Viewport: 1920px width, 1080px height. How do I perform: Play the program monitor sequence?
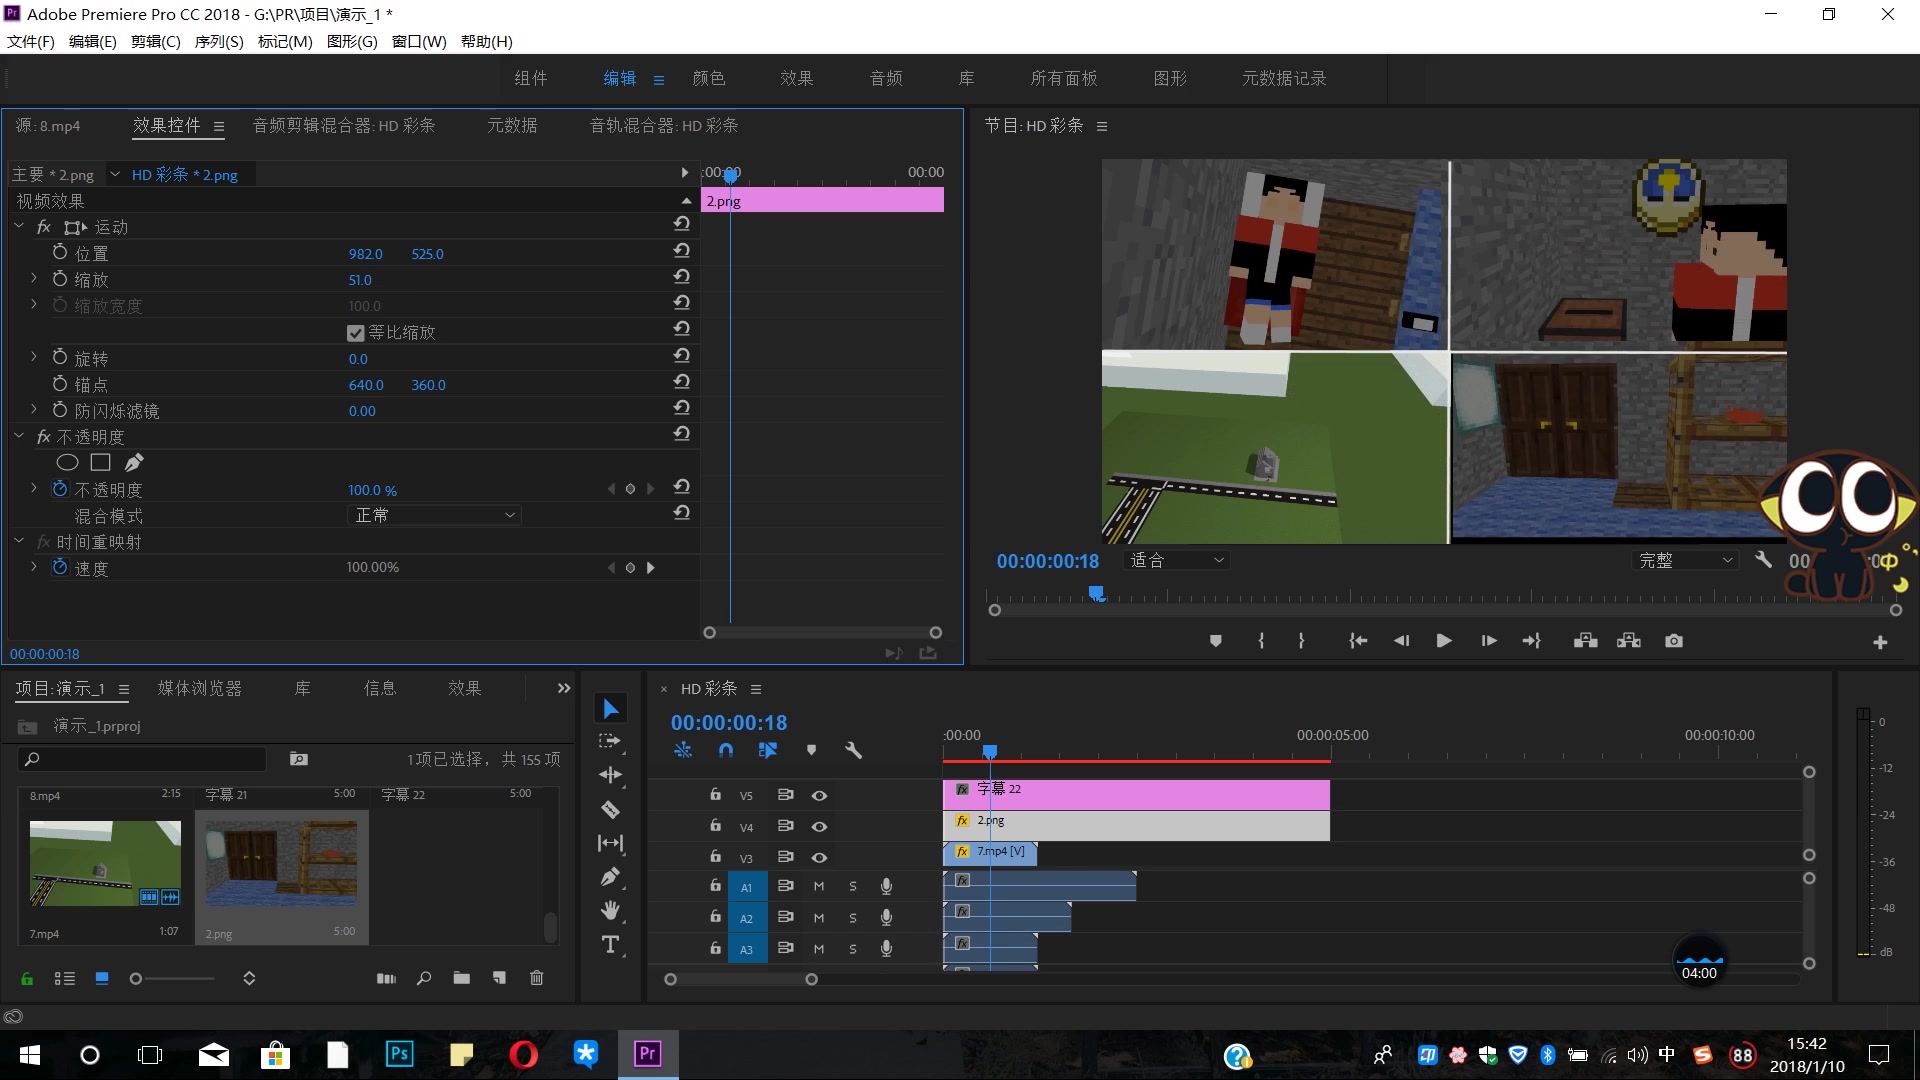(1443, 641)
